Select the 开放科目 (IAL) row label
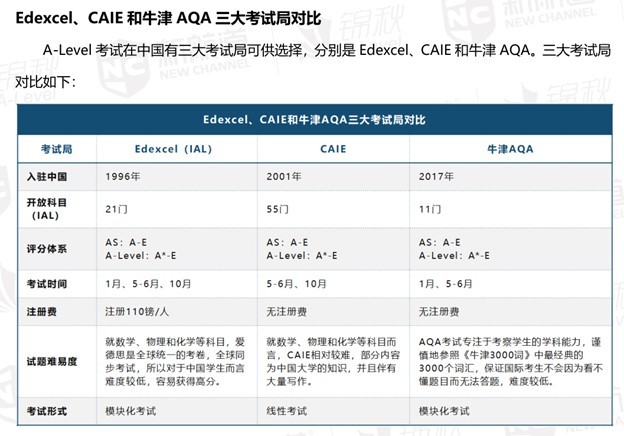Screen dimensions: 624x436 tap(48, 208)
